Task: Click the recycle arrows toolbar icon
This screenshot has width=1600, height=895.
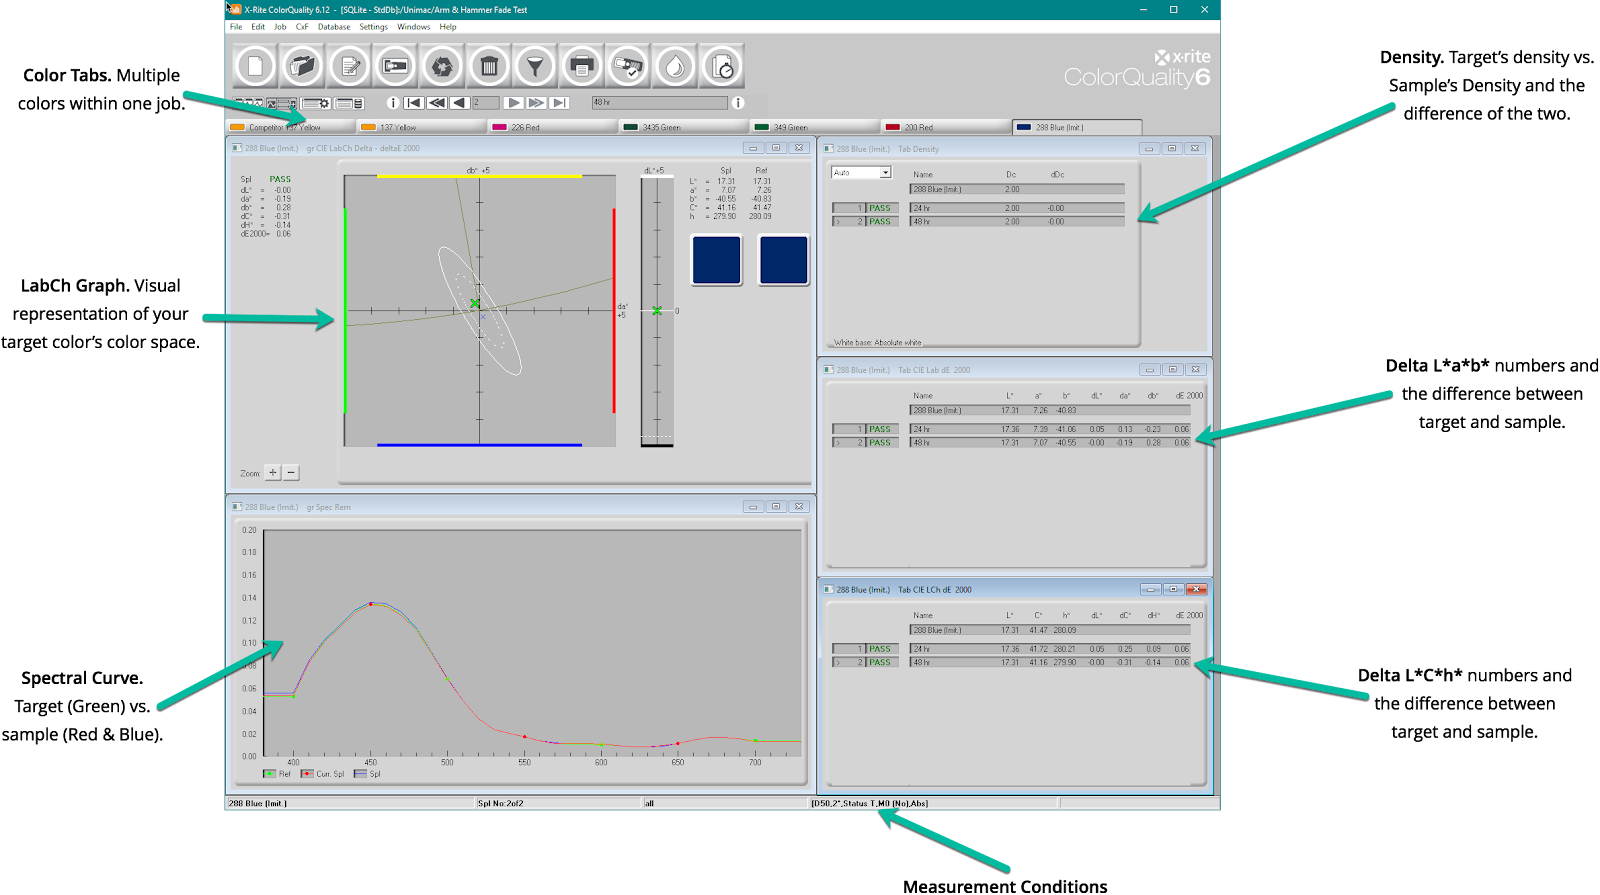Action: point(441,67)
